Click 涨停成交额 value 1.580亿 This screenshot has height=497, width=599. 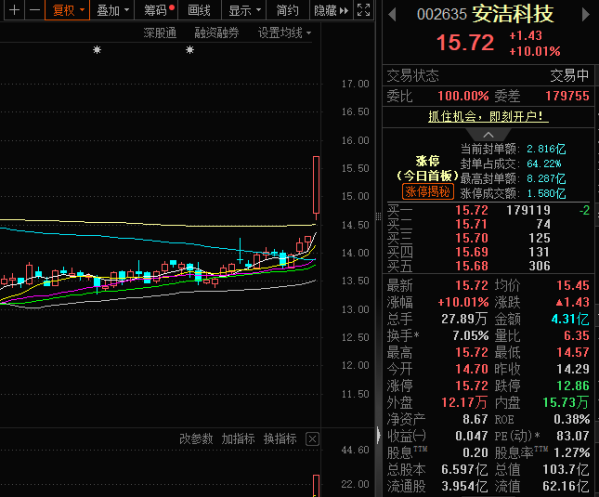(x=546, y=193)
